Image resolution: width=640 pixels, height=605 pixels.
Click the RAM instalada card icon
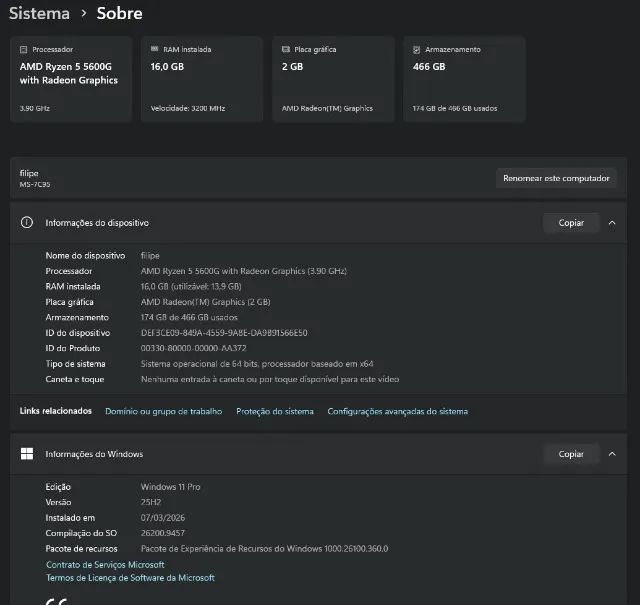[x=154, y=49]
